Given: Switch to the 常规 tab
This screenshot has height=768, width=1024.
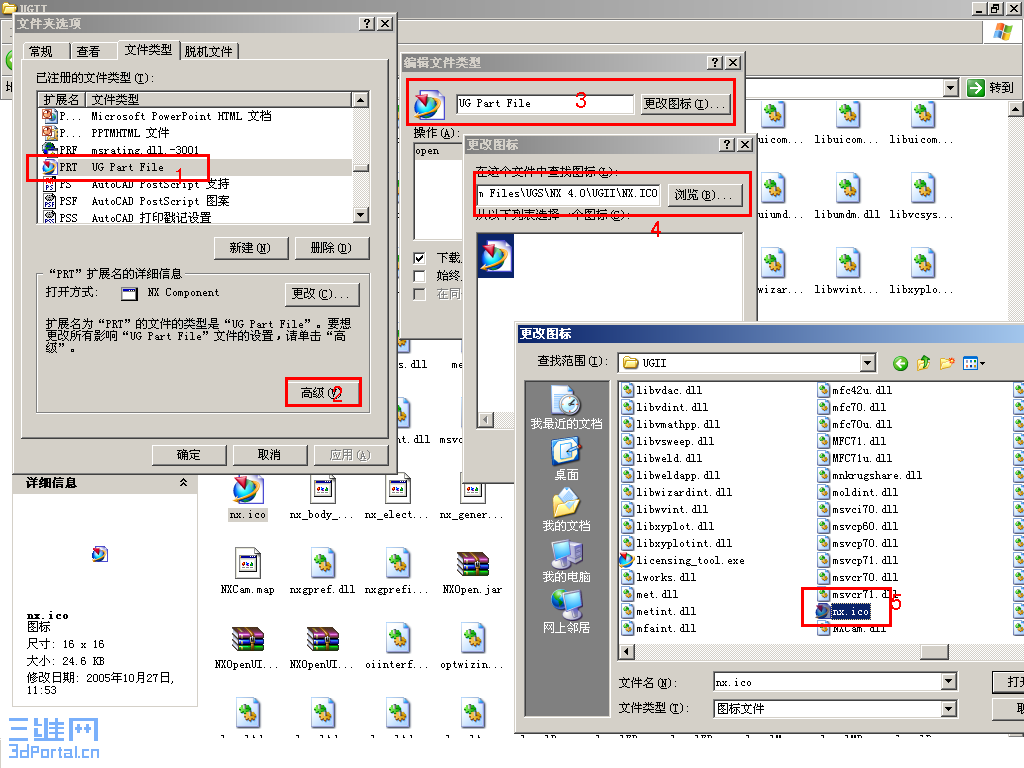Looking at the screenshot, I should pyautogui.click(x=40, y=51).
